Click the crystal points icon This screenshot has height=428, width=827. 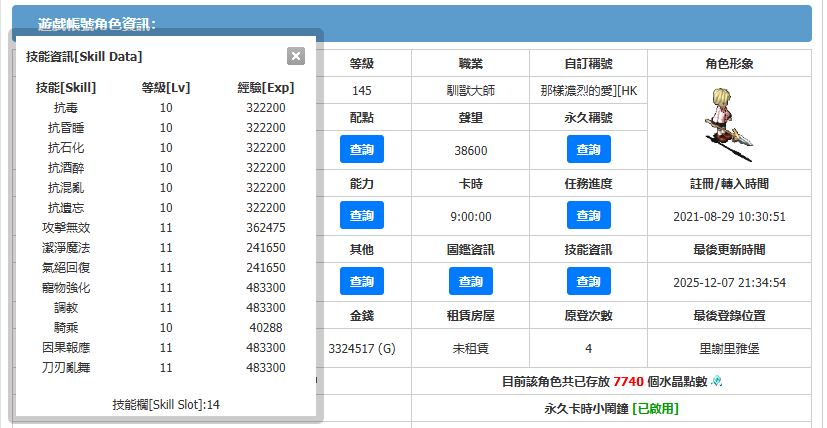click(x=716, y=381)
